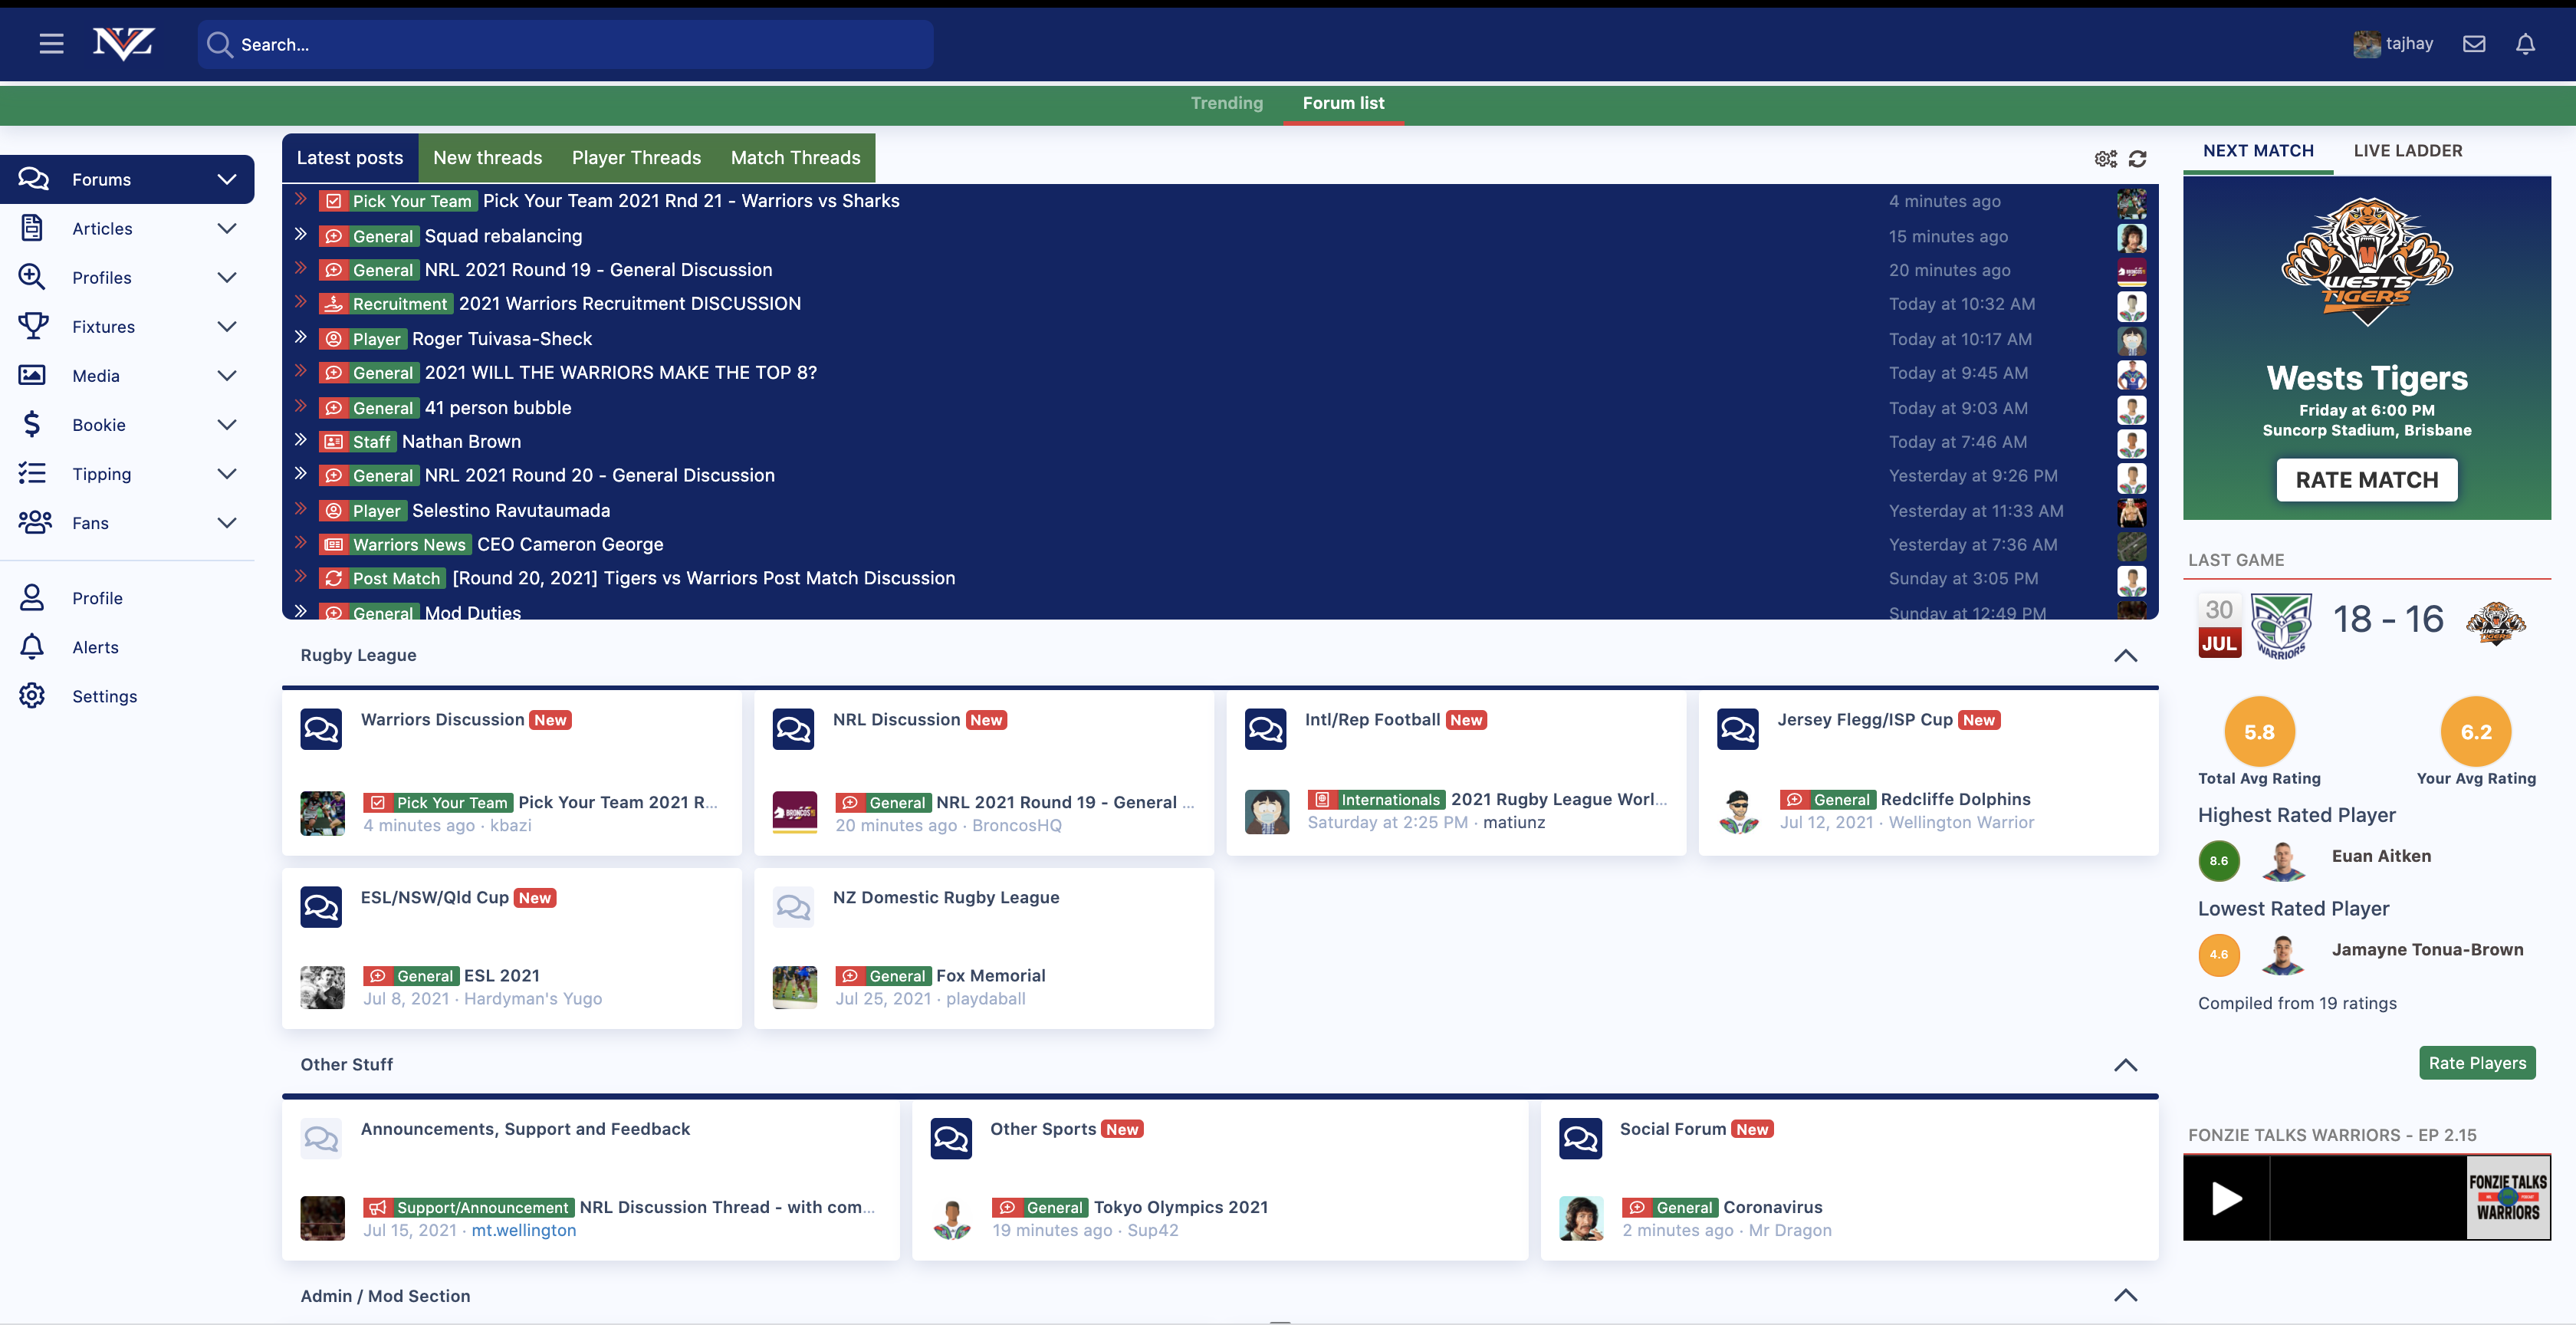Collapse the Rugby League section
2576x1325 pixels.
(2125, 655)
